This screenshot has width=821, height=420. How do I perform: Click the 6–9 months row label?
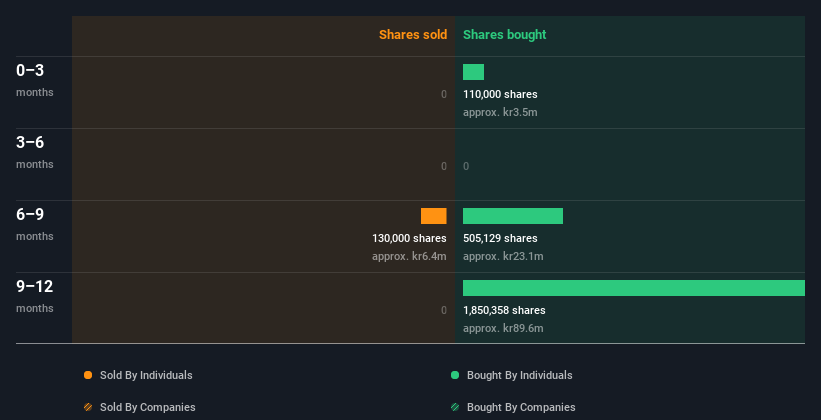click(35, 224)
